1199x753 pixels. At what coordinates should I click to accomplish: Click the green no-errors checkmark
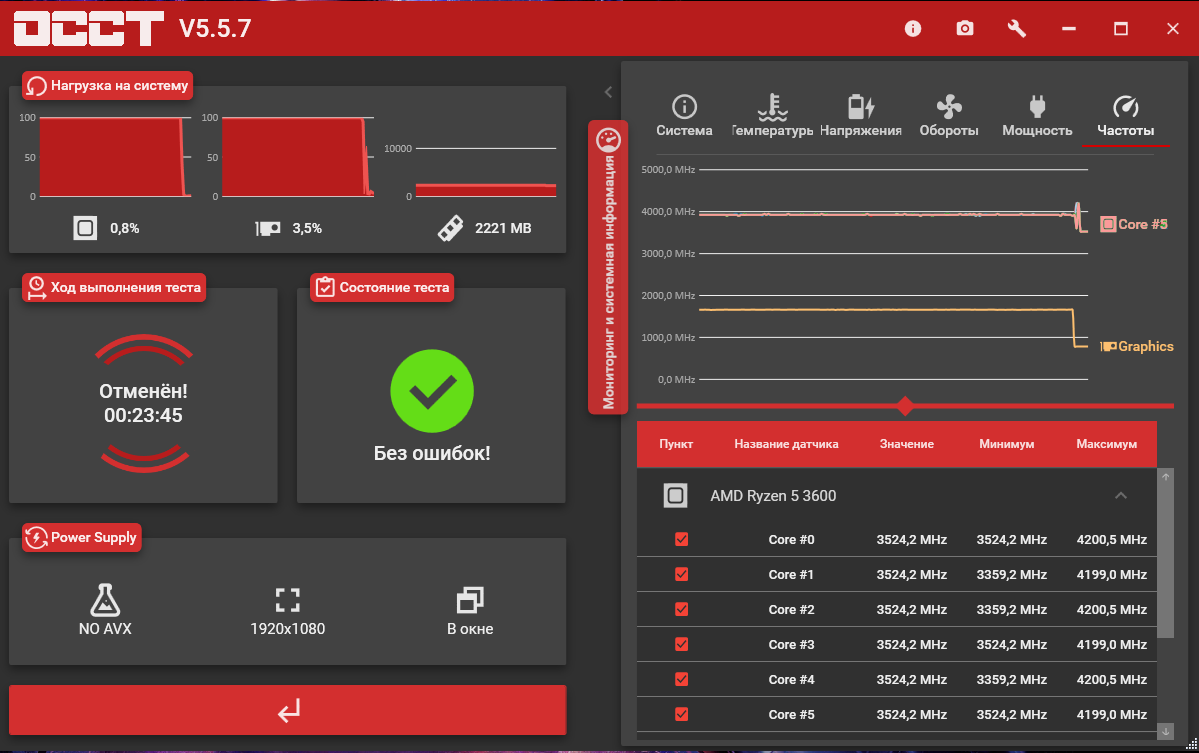(x=432, y=391)
